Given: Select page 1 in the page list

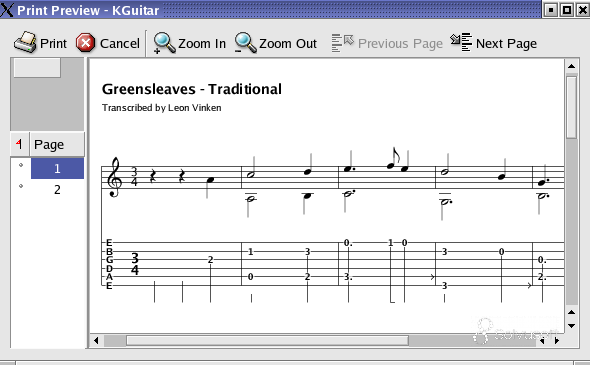Looking at the screenshot, I should [x=57, y=168].
